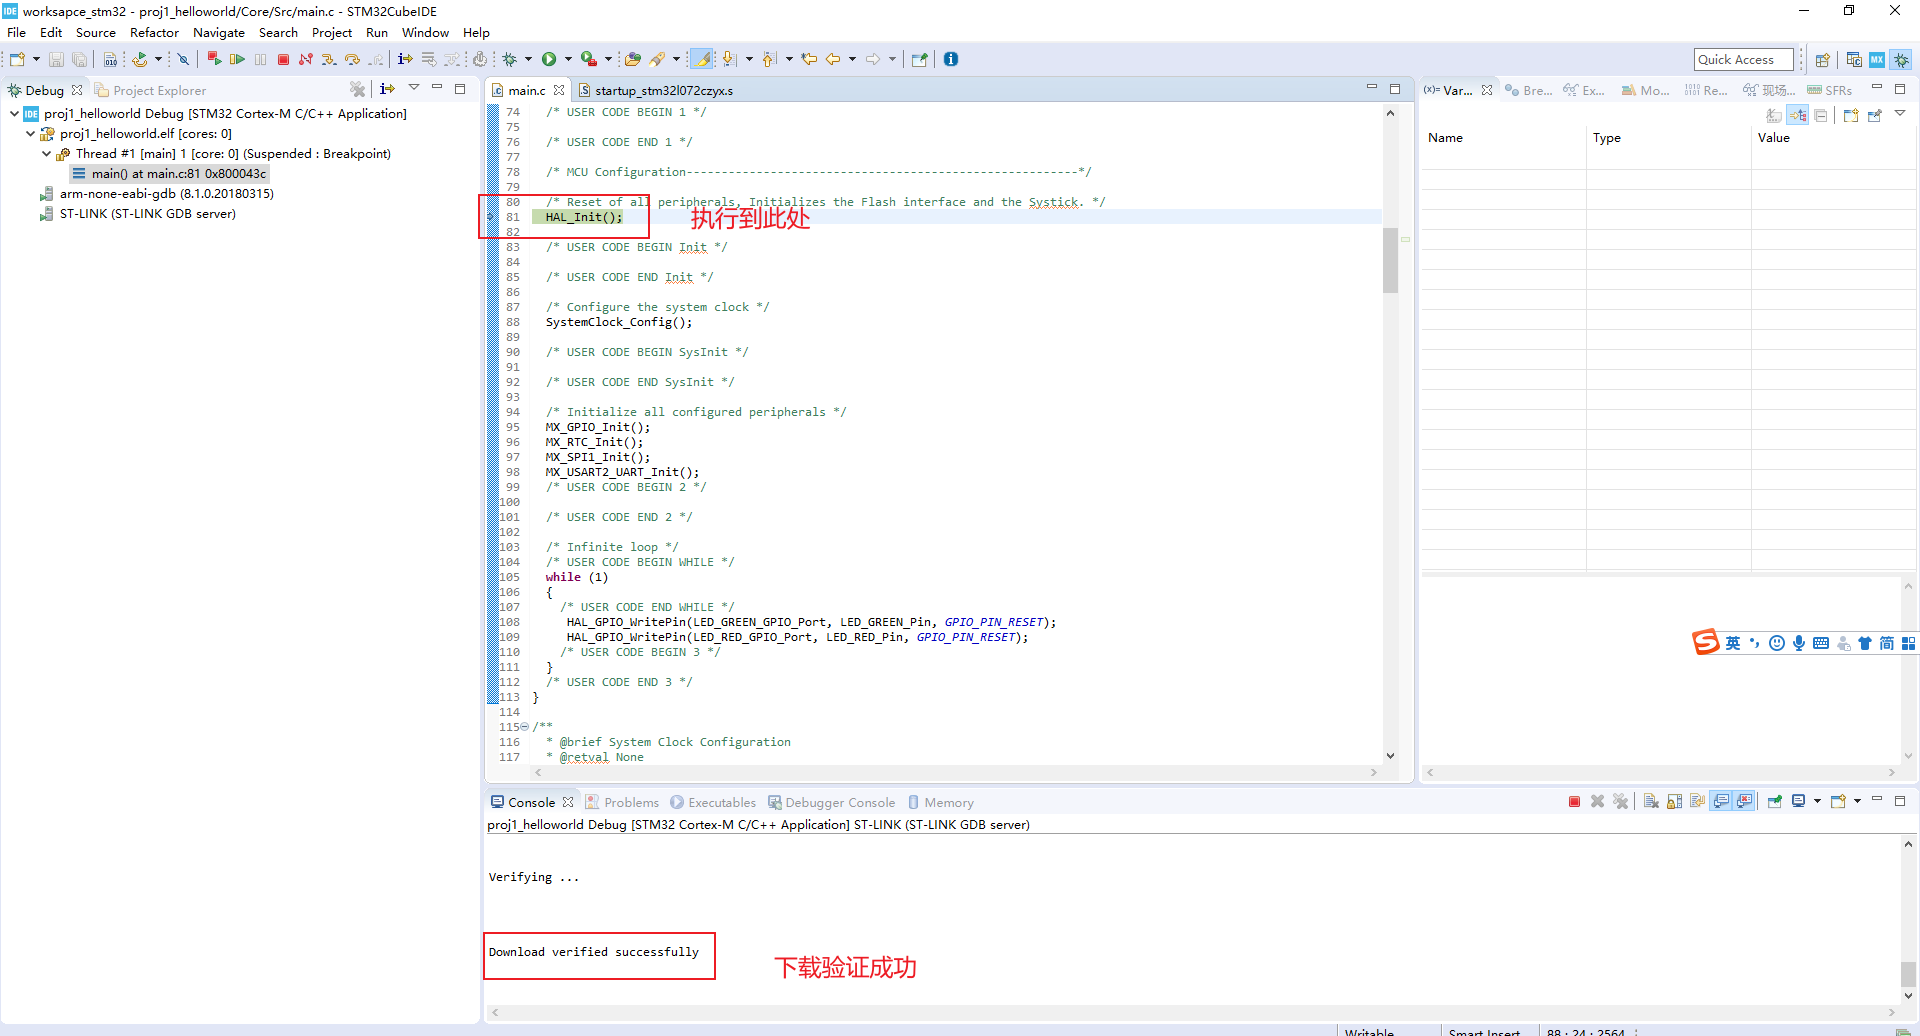Screen dimensions: 1920x1036
Task: Click Pin Console icon
Action: click(x=1775, y=801)
